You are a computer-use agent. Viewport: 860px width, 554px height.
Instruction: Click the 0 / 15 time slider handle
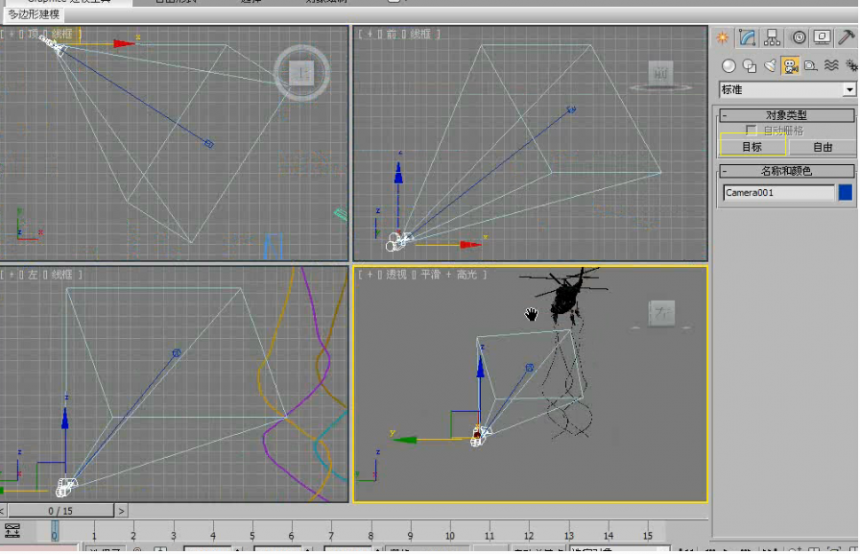(60, 511)
